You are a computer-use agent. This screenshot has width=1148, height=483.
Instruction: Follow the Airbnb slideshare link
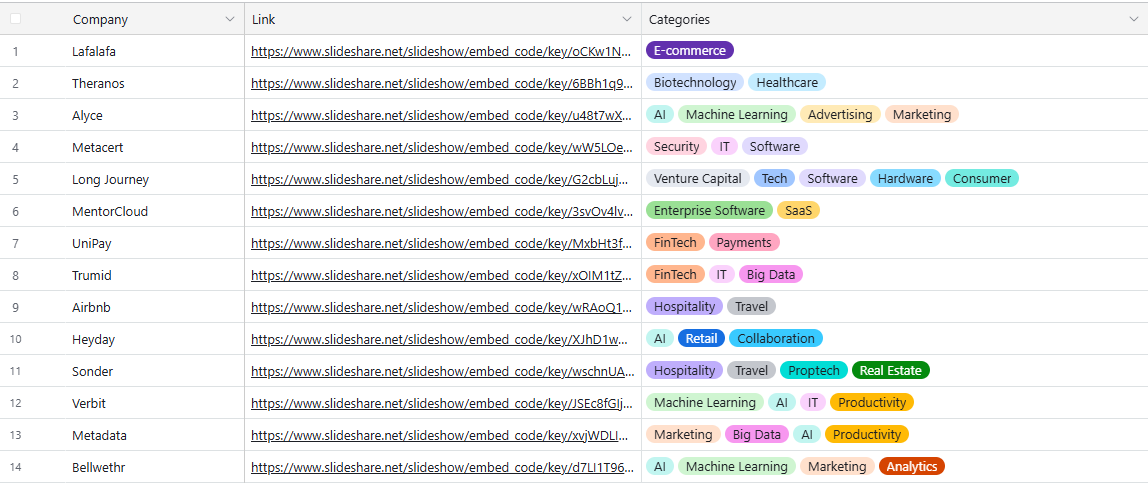pos(441,307)
